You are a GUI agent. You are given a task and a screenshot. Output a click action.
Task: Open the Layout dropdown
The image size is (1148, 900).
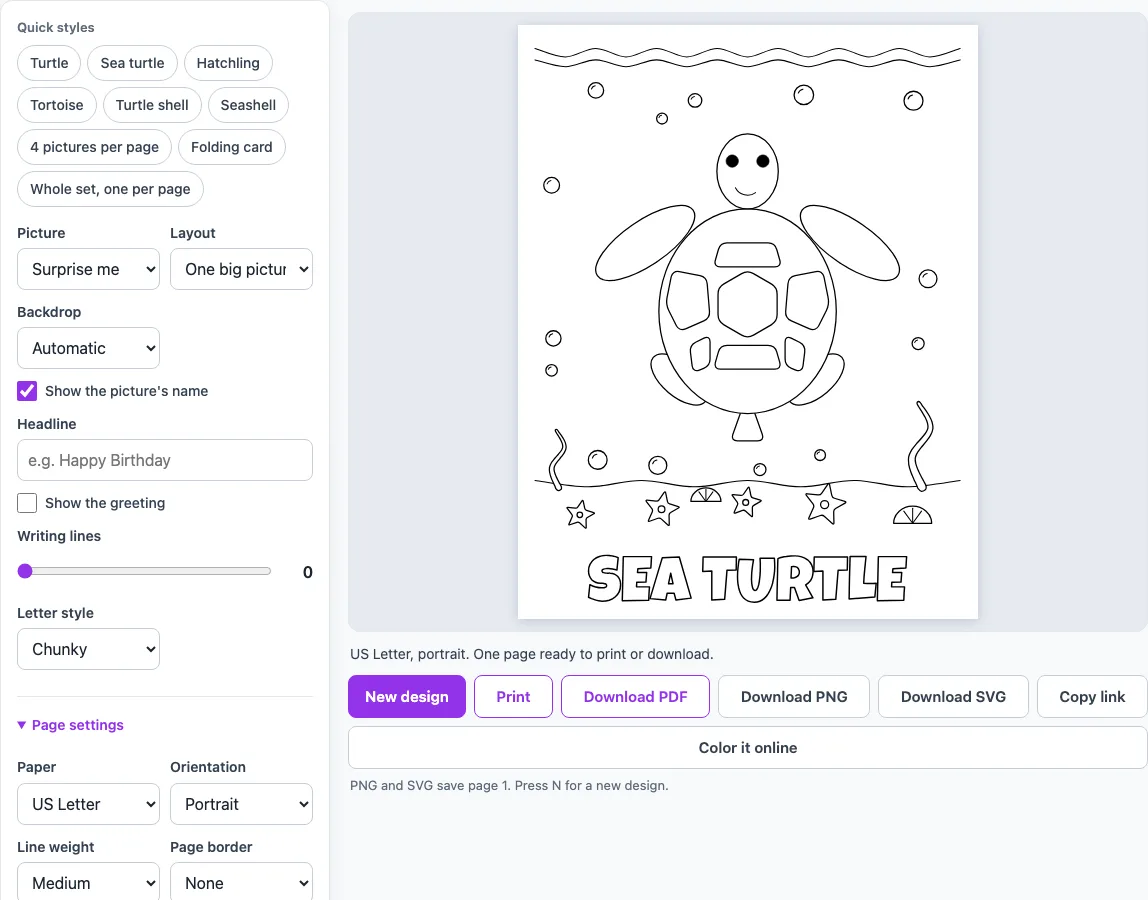242,269
